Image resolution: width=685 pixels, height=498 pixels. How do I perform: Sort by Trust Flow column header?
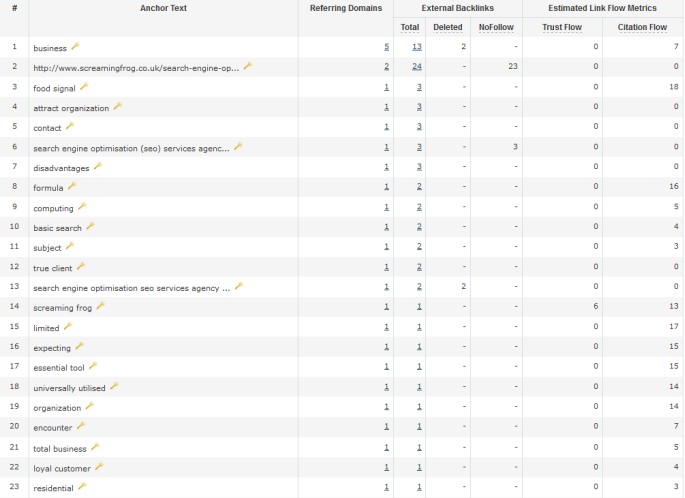561,27
